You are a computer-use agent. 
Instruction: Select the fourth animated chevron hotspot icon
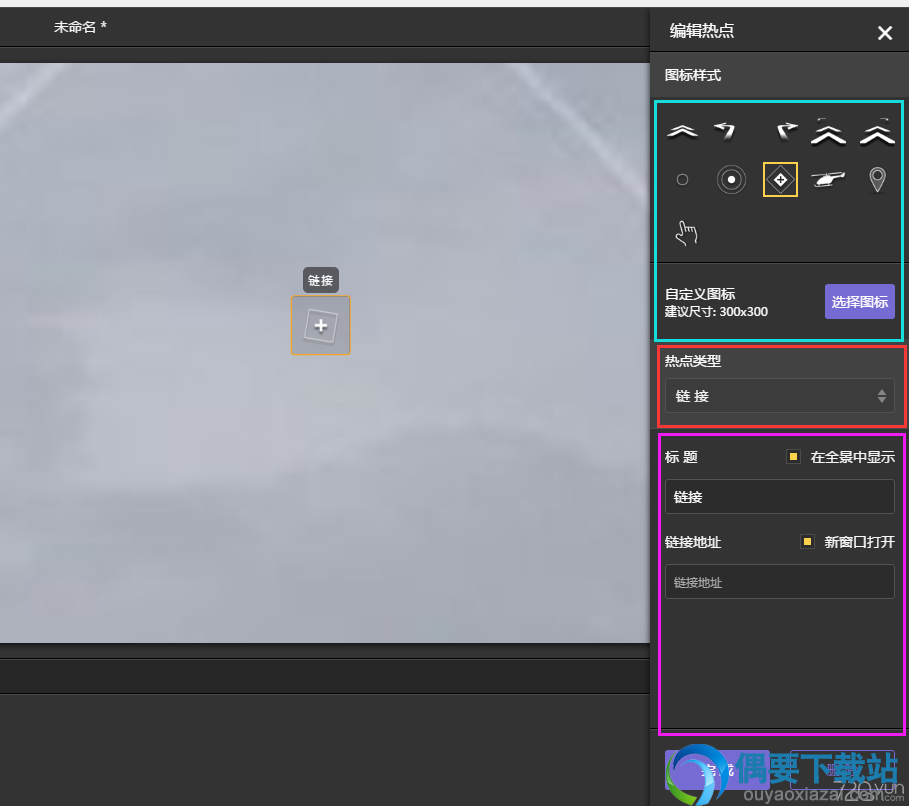tap(828, 132)
